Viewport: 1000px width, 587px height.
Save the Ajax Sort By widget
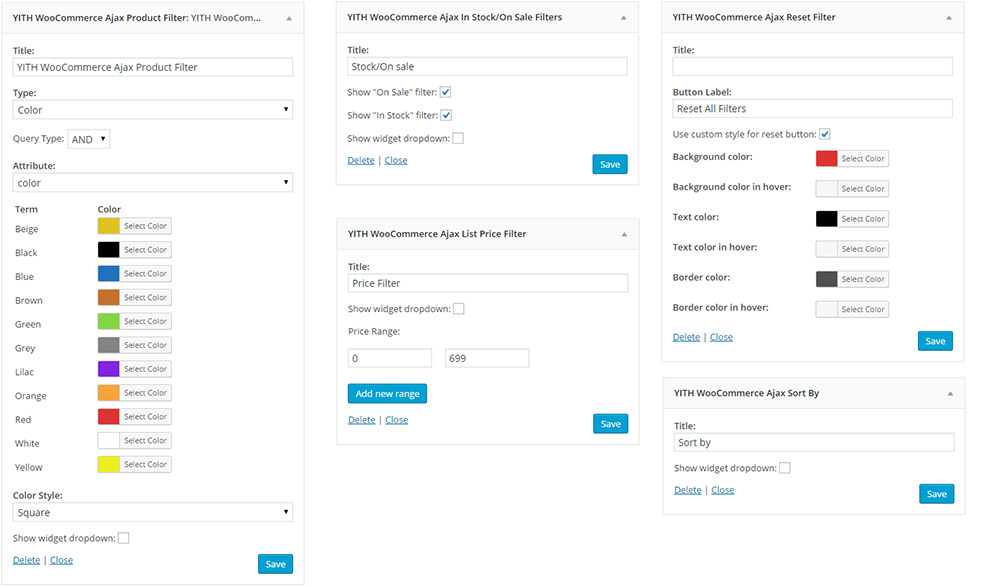coord(937,494)
